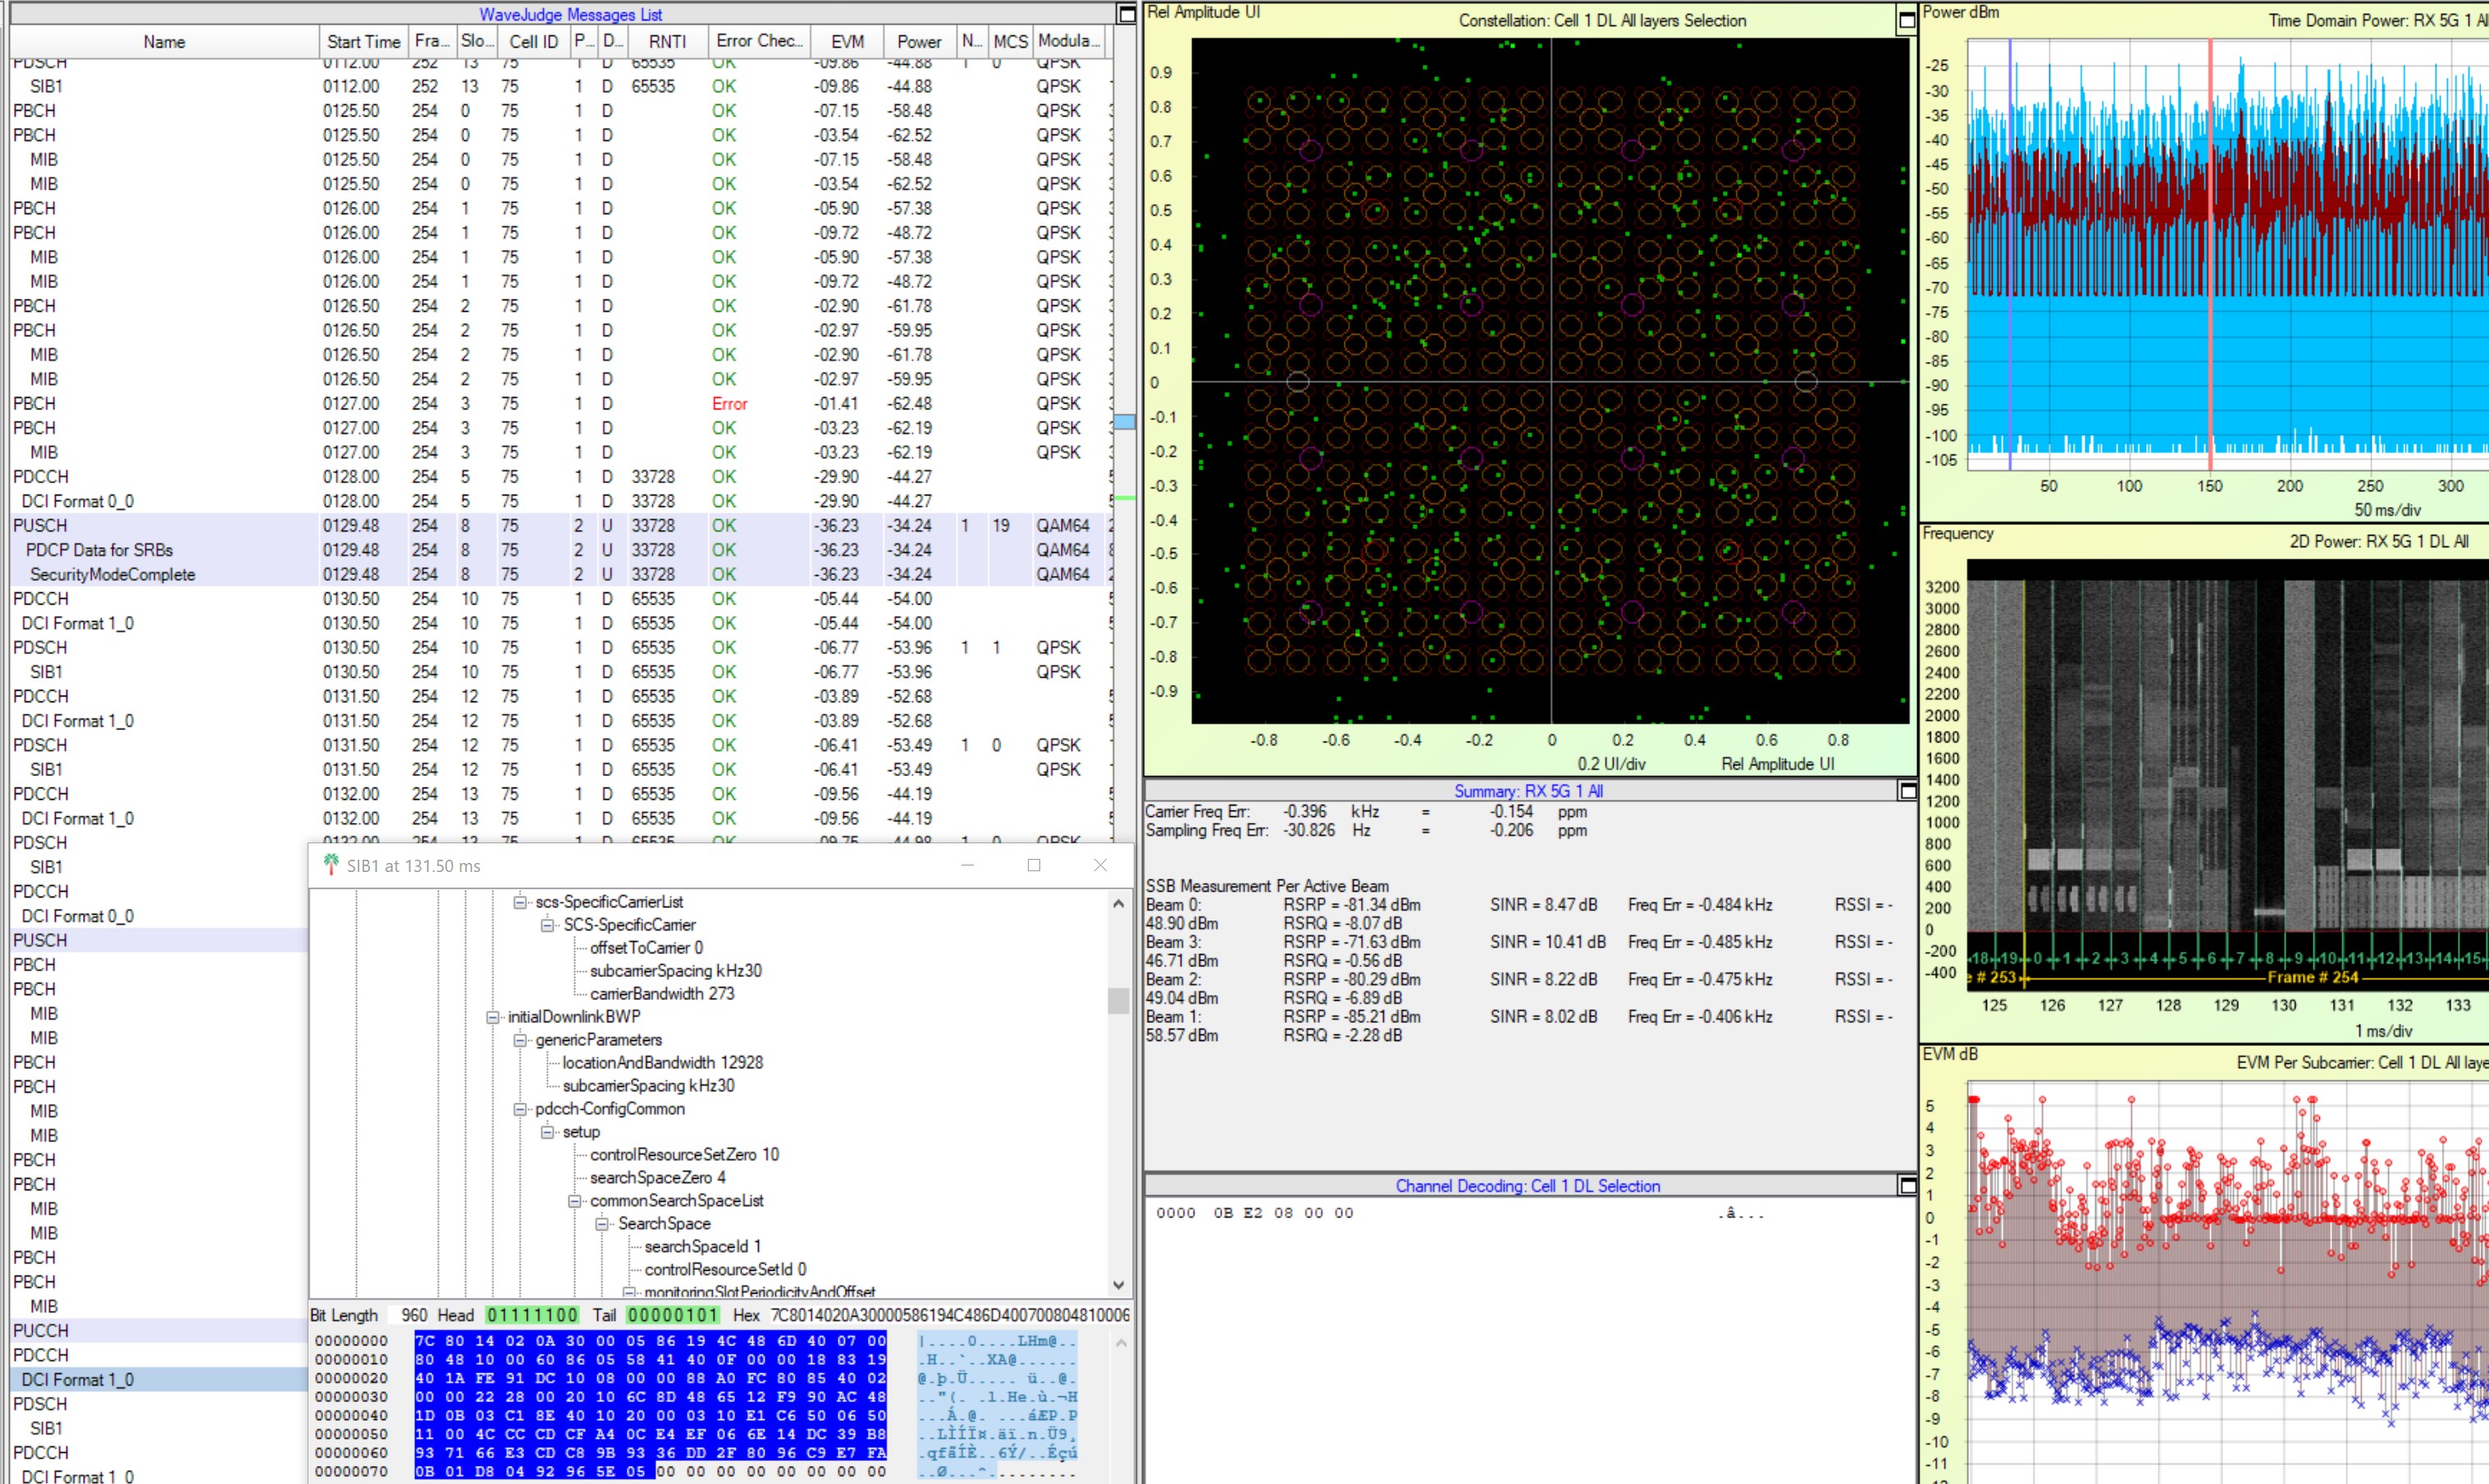Select controlResourceSetZero 10 tree item
Viewport: 2489px width, 1484px height.
684,1155
